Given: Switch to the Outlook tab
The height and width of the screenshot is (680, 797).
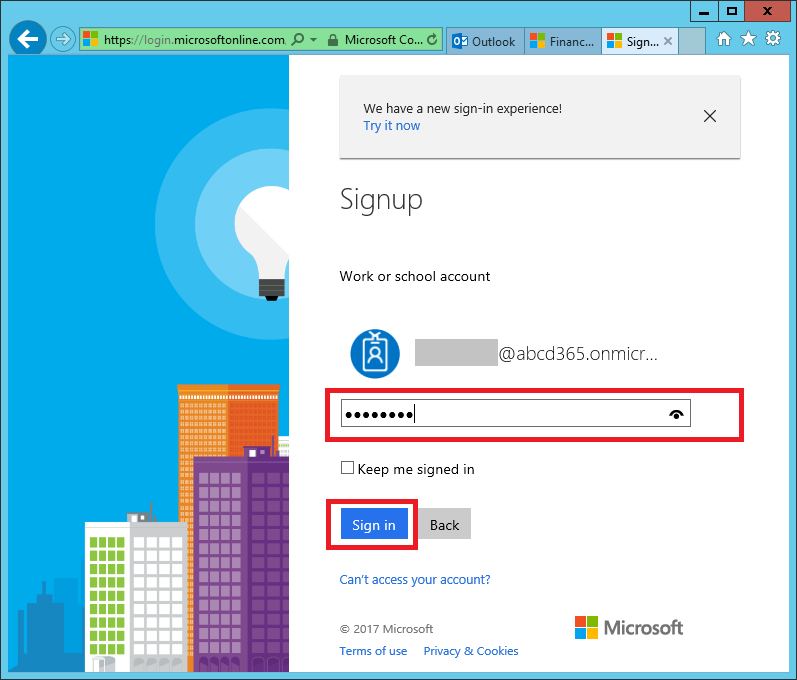Looking at the screenshot, I should [485, 41].
